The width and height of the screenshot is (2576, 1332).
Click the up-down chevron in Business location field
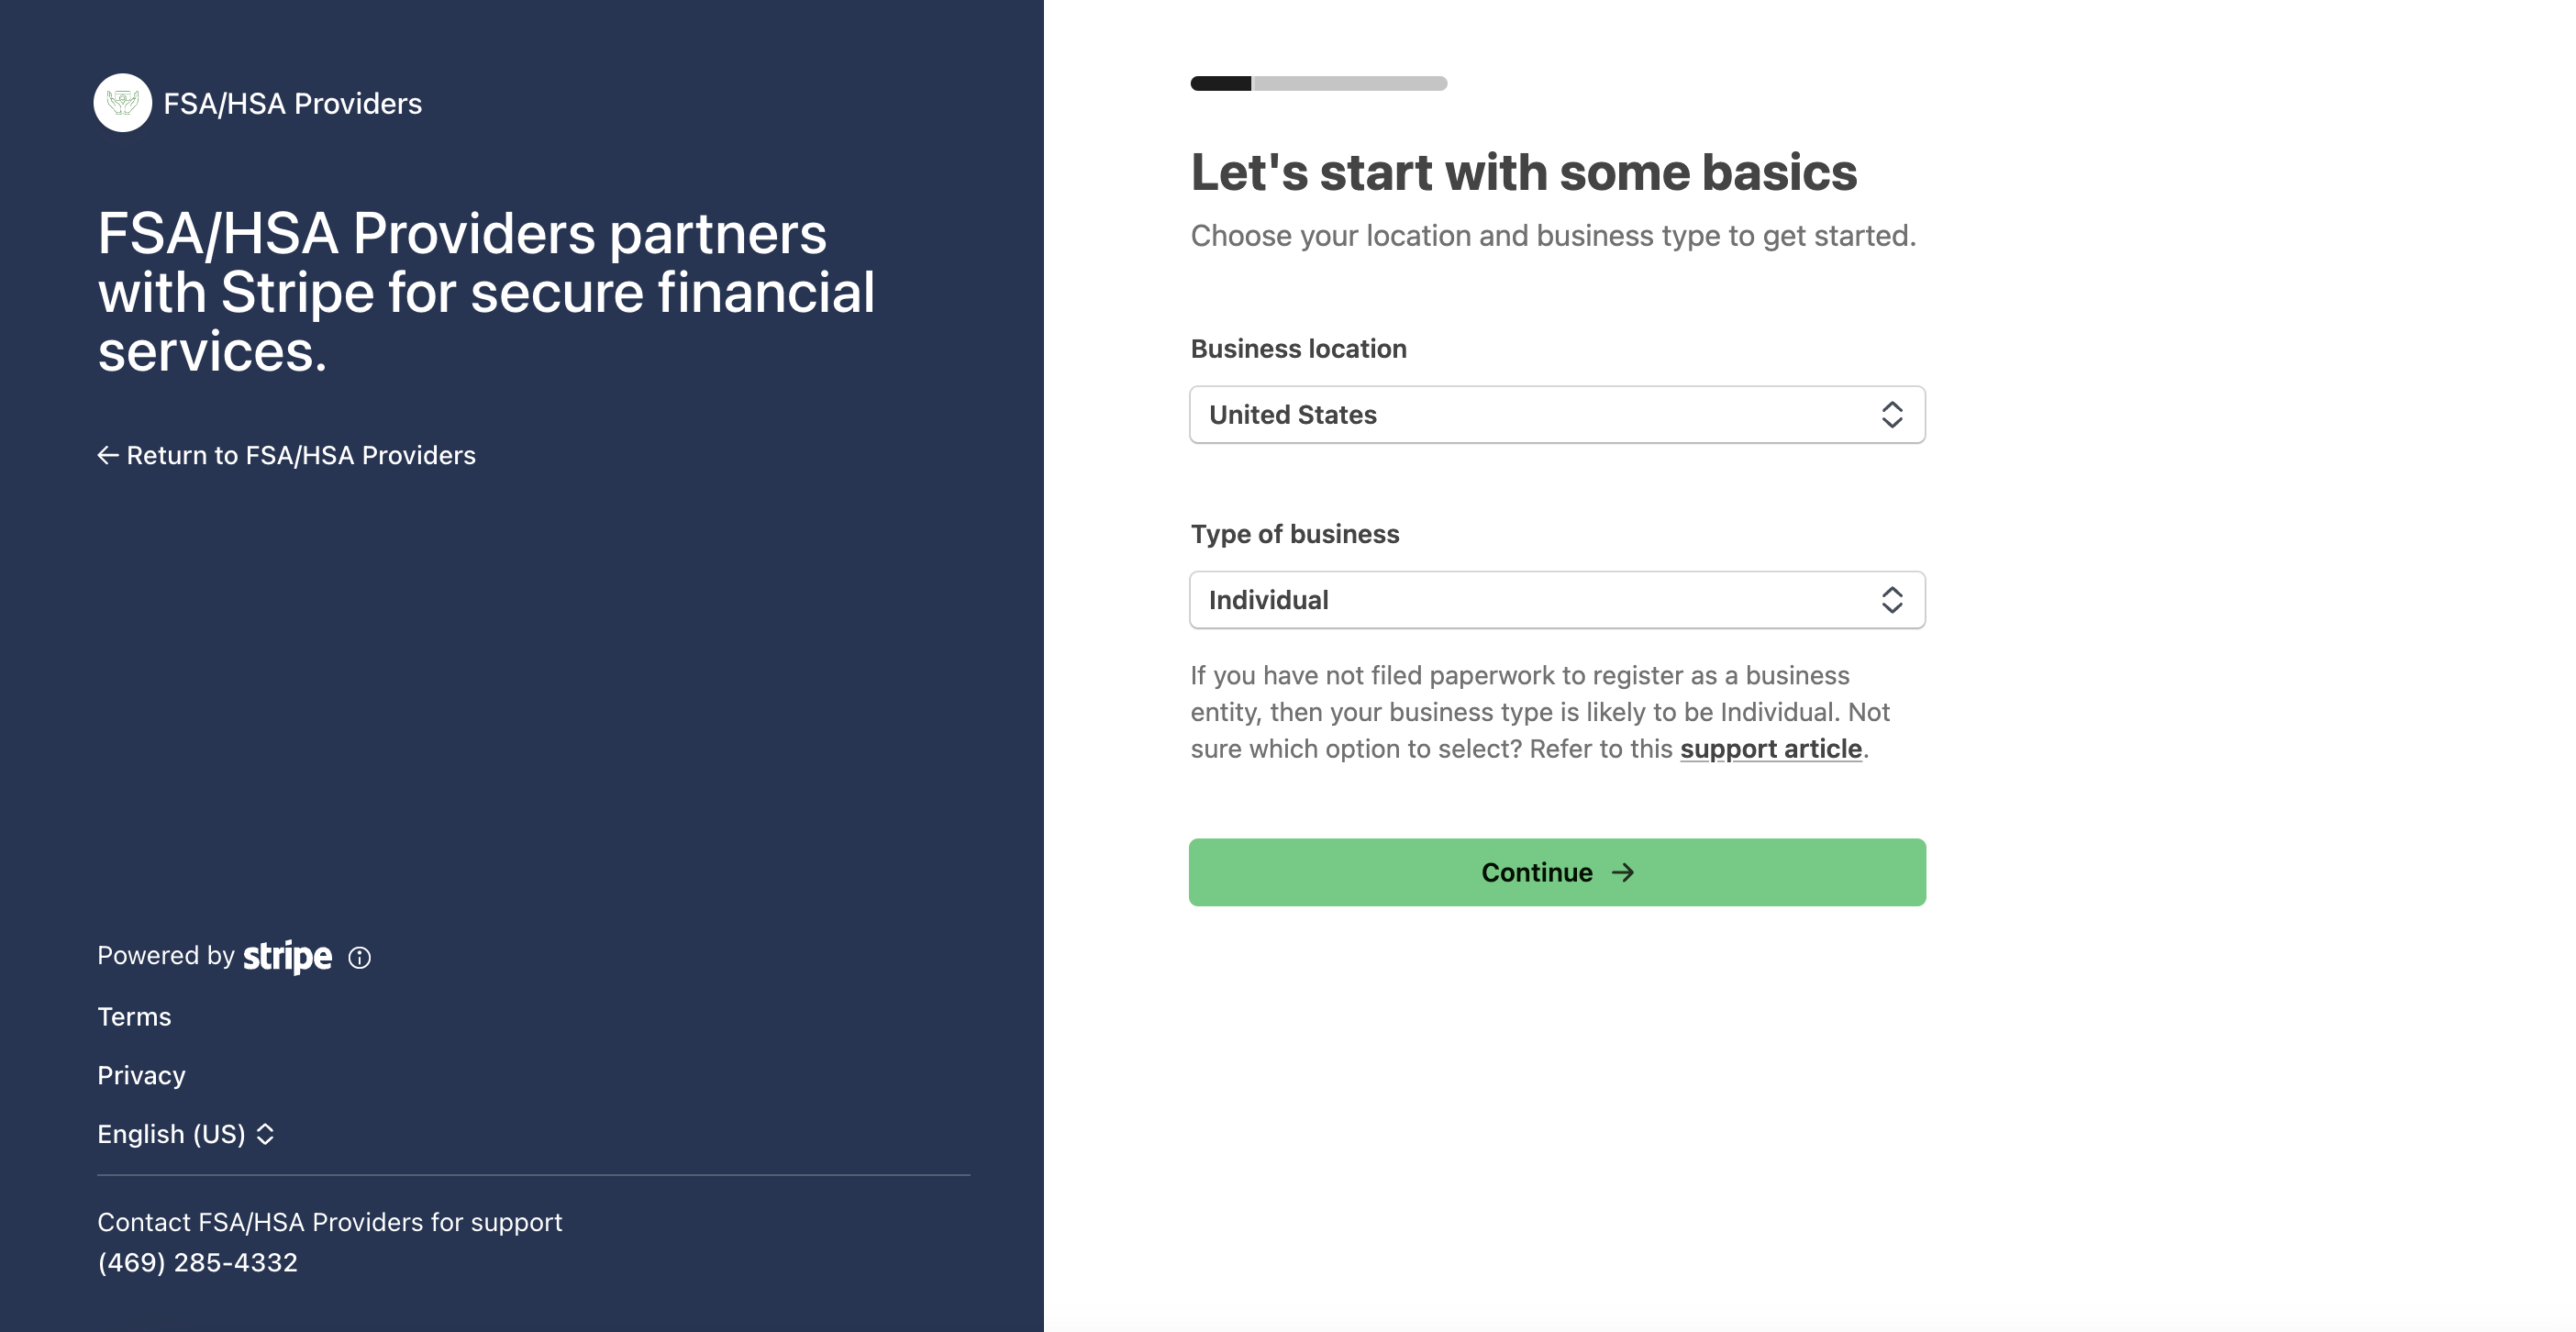tap(1891, 415)
